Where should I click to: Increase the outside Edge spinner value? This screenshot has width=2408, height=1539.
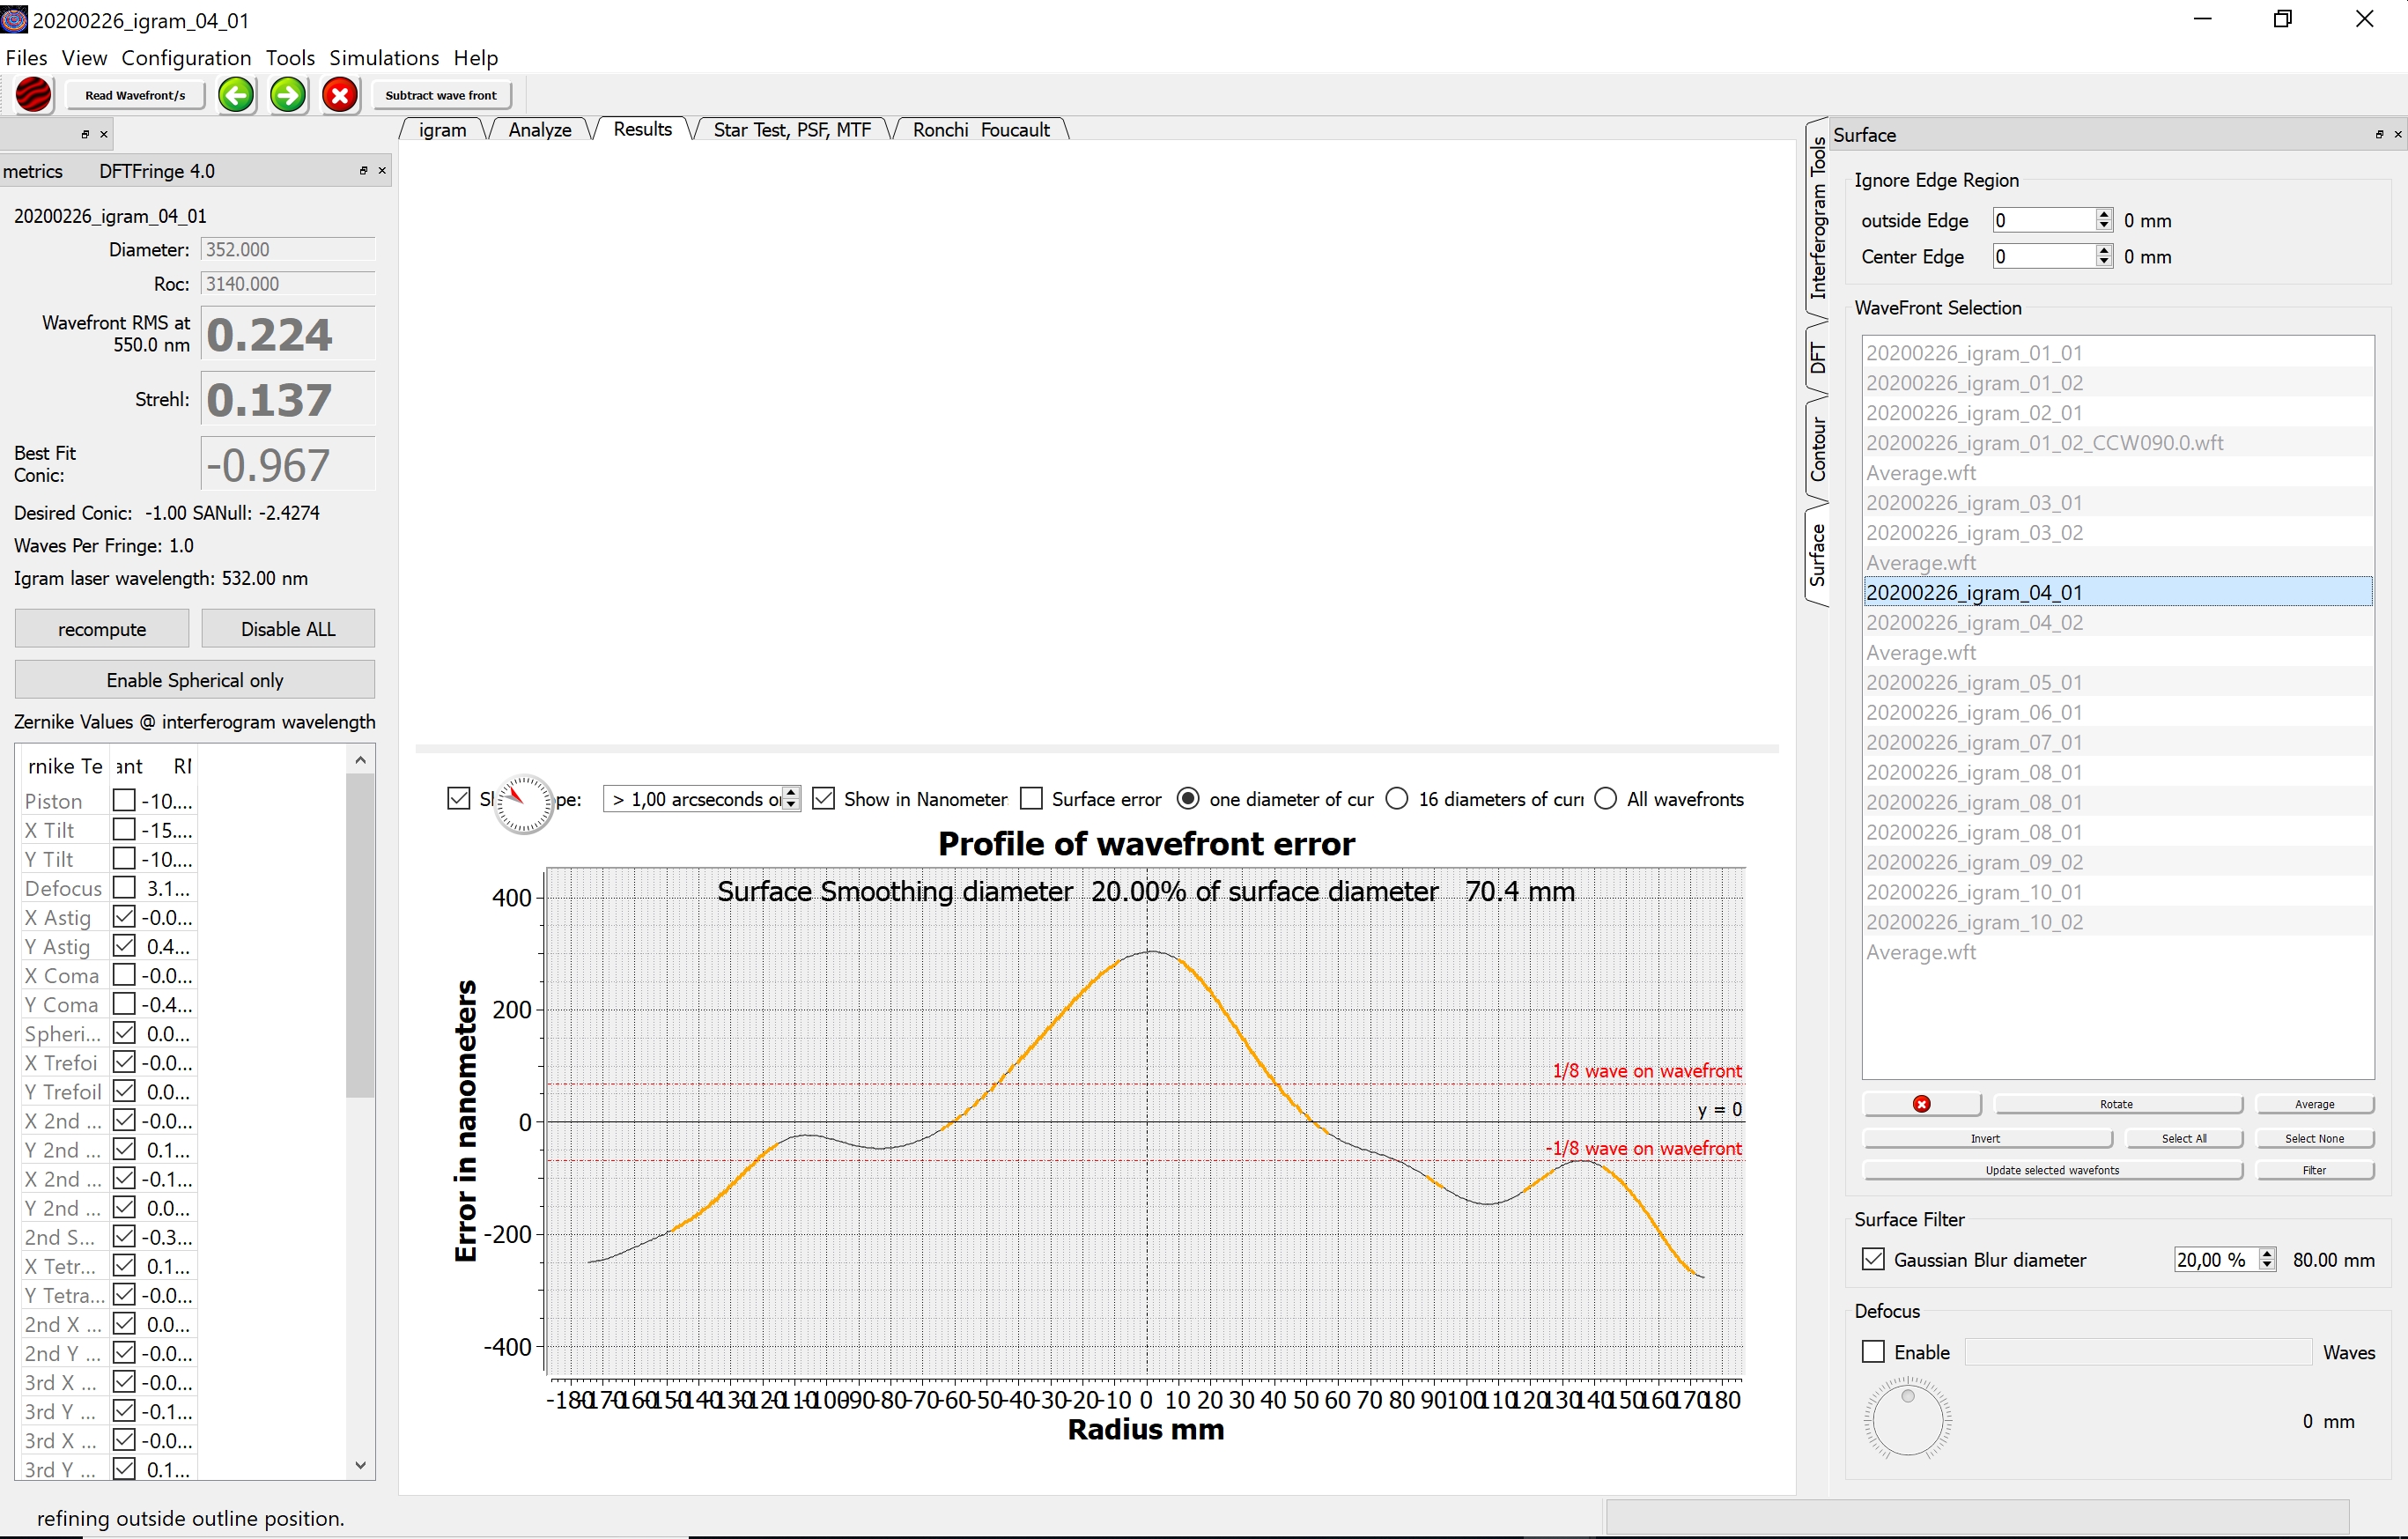(2104, 214)
